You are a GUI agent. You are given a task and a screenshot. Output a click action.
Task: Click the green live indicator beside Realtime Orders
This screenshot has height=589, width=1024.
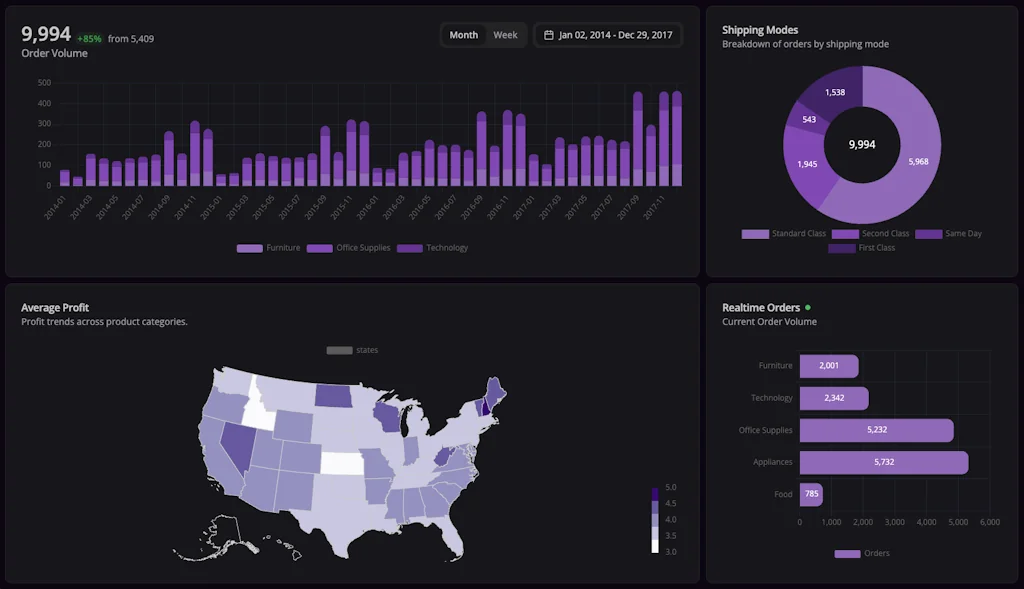808,307
